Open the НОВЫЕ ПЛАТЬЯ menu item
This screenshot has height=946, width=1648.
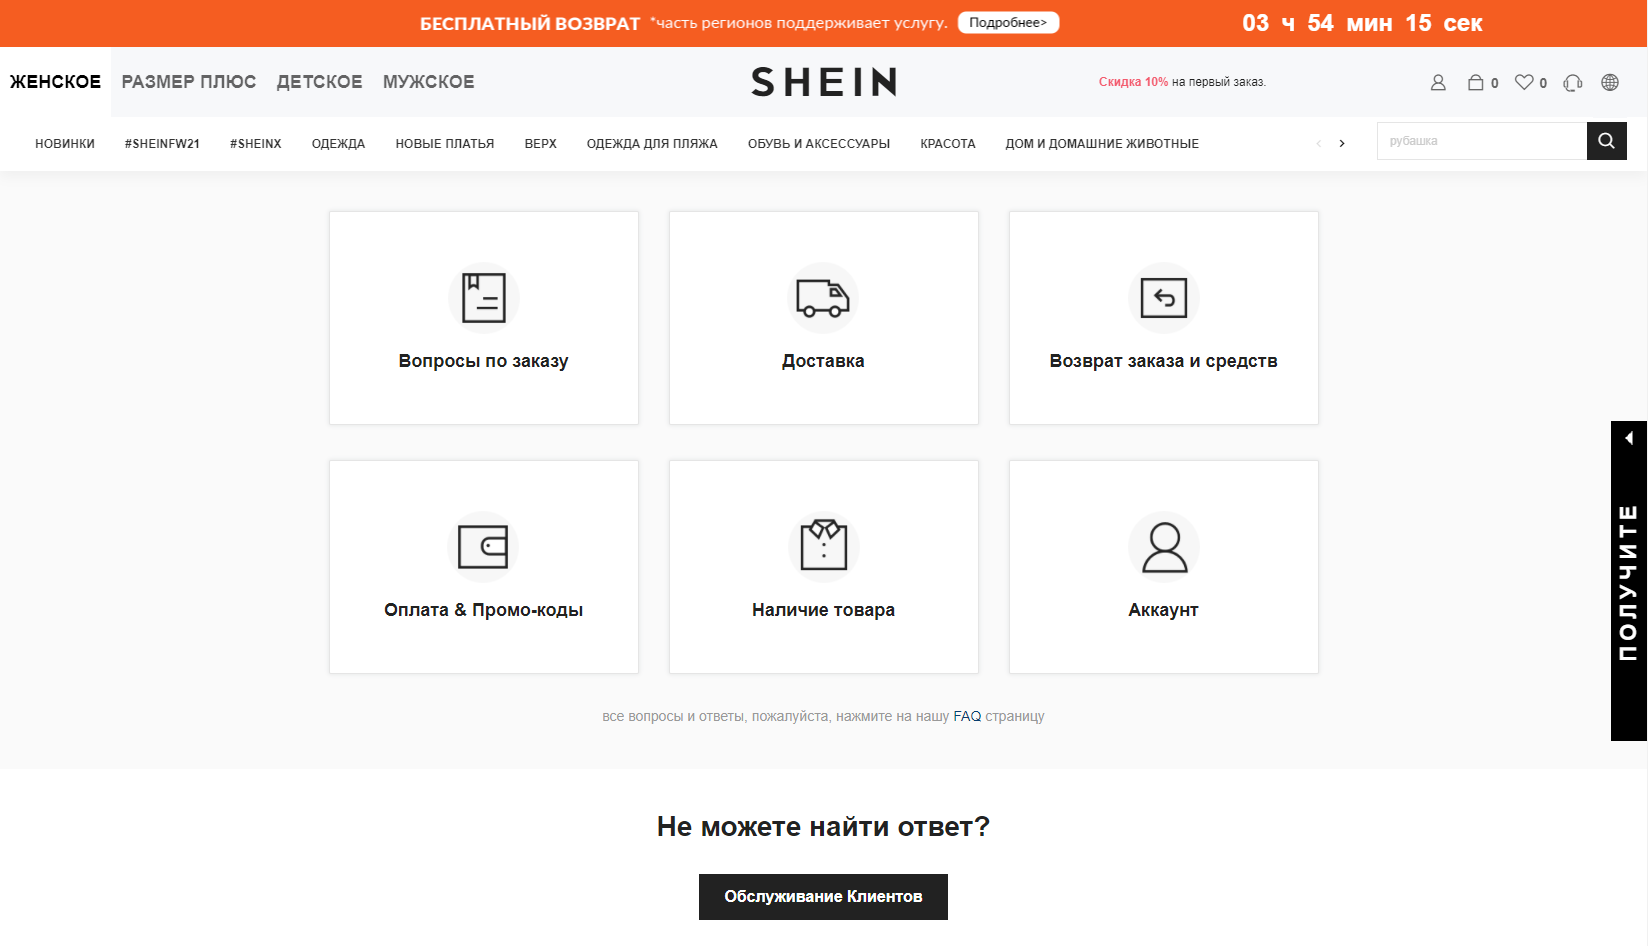pos(444,144)
